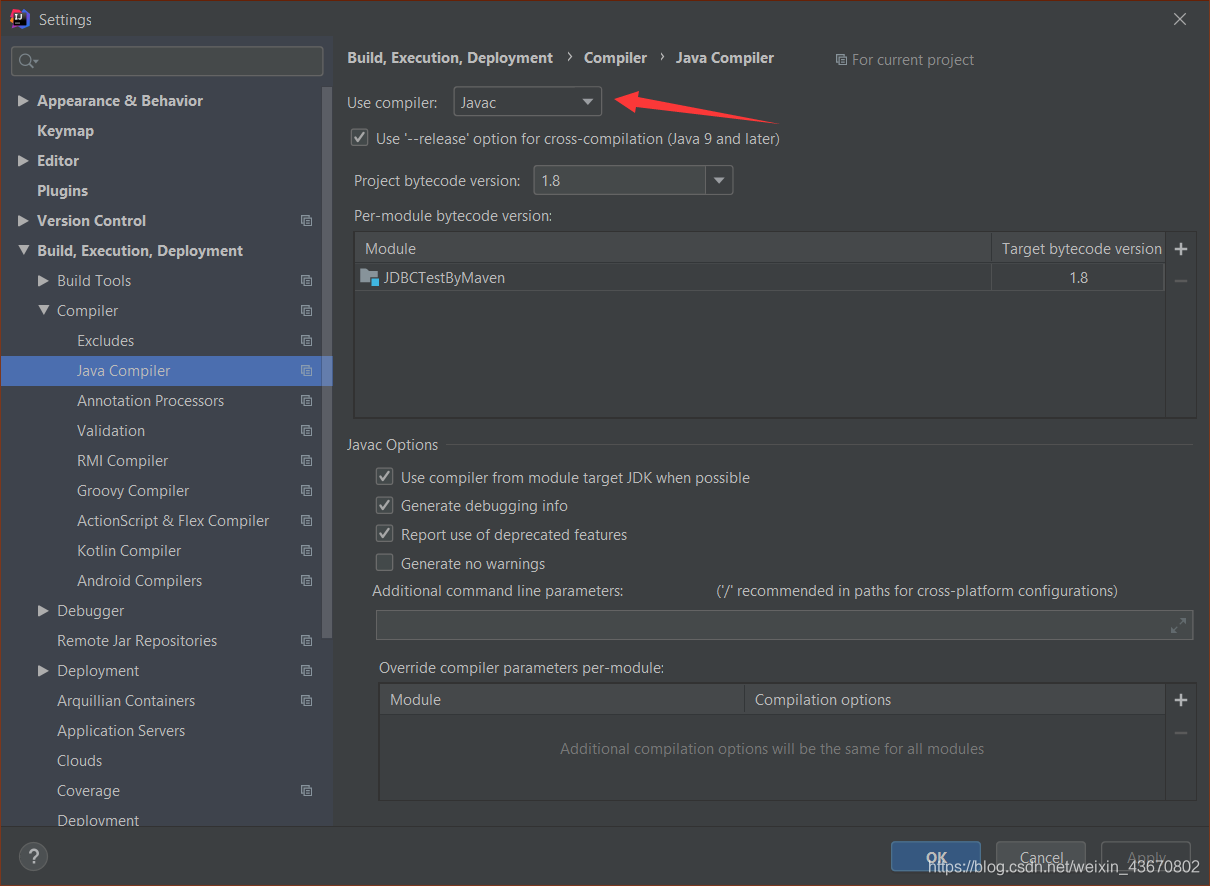
Task: Click the Module column header in bytecode table
Action: click(x=673, y=248)
